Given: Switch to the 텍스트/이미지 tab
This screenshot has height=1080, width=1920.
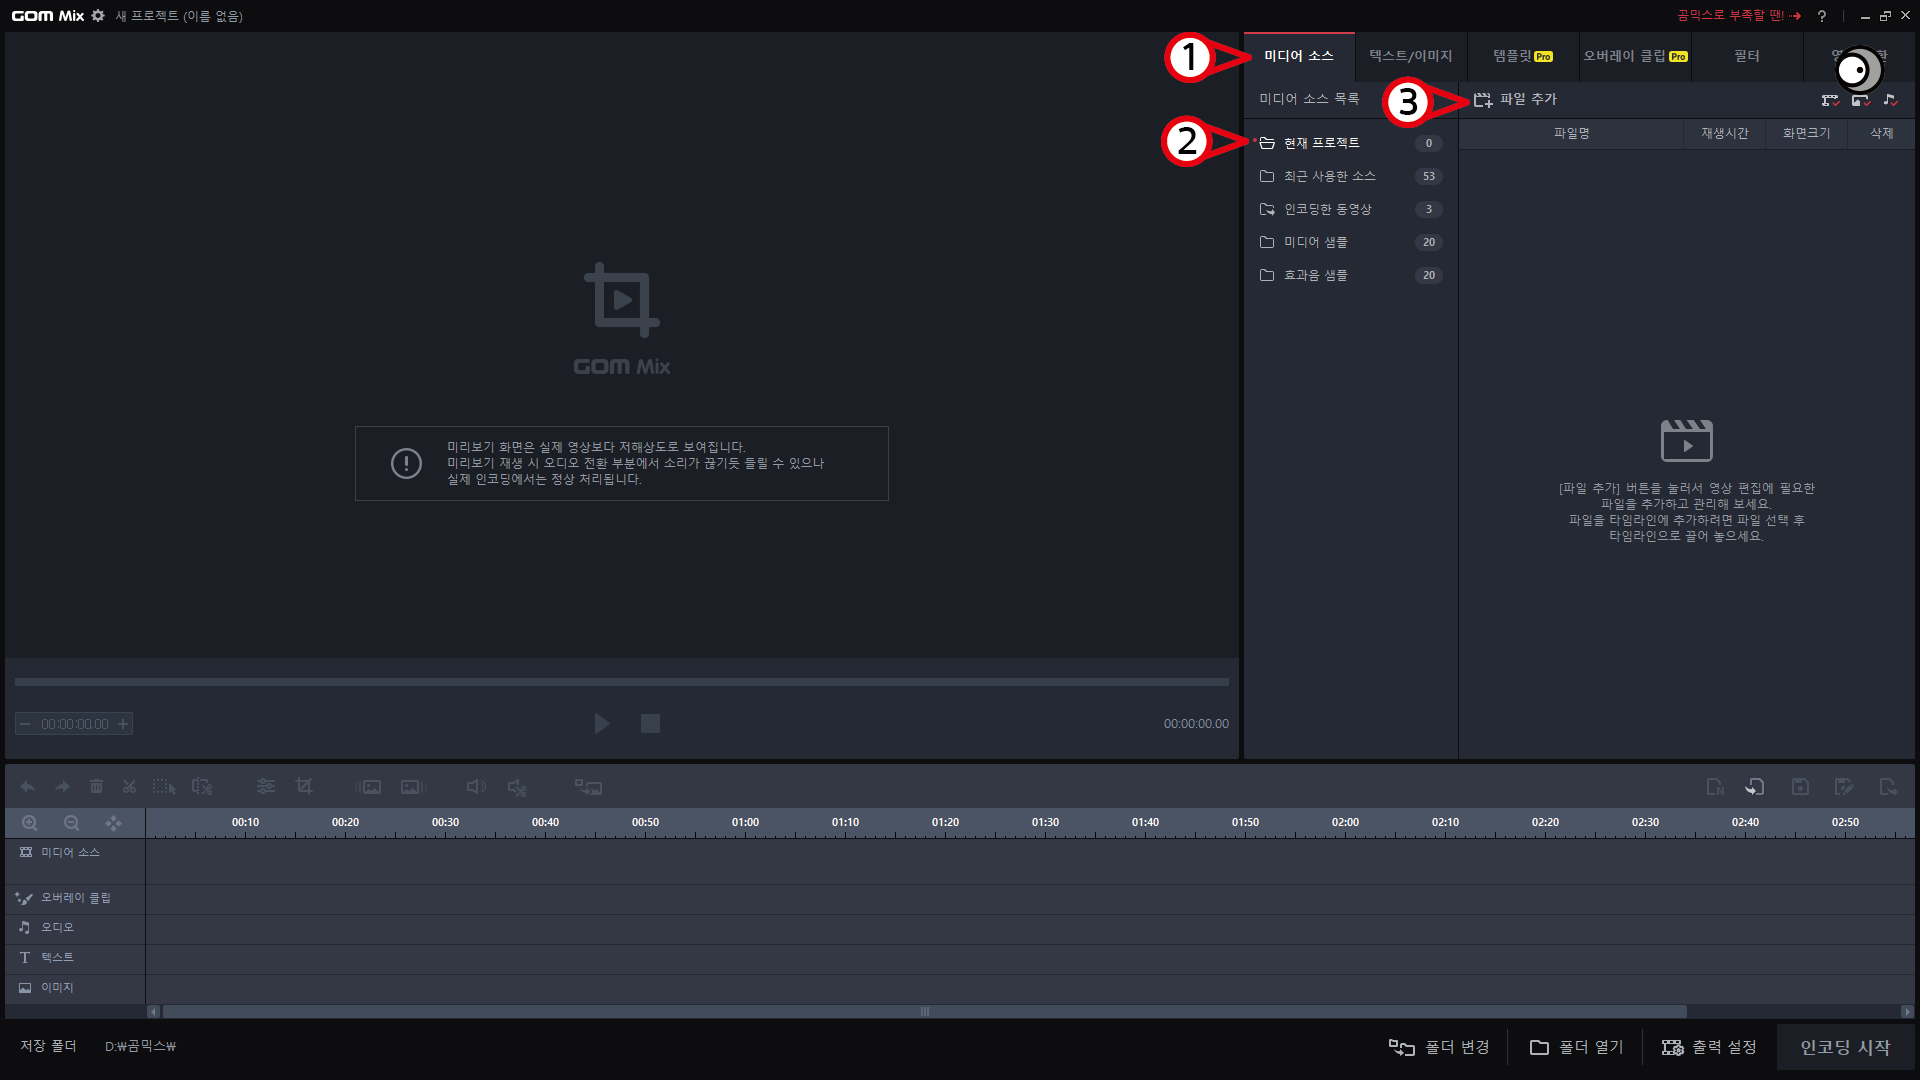Looking at the screenshot, I should (x=1410, y=56).
